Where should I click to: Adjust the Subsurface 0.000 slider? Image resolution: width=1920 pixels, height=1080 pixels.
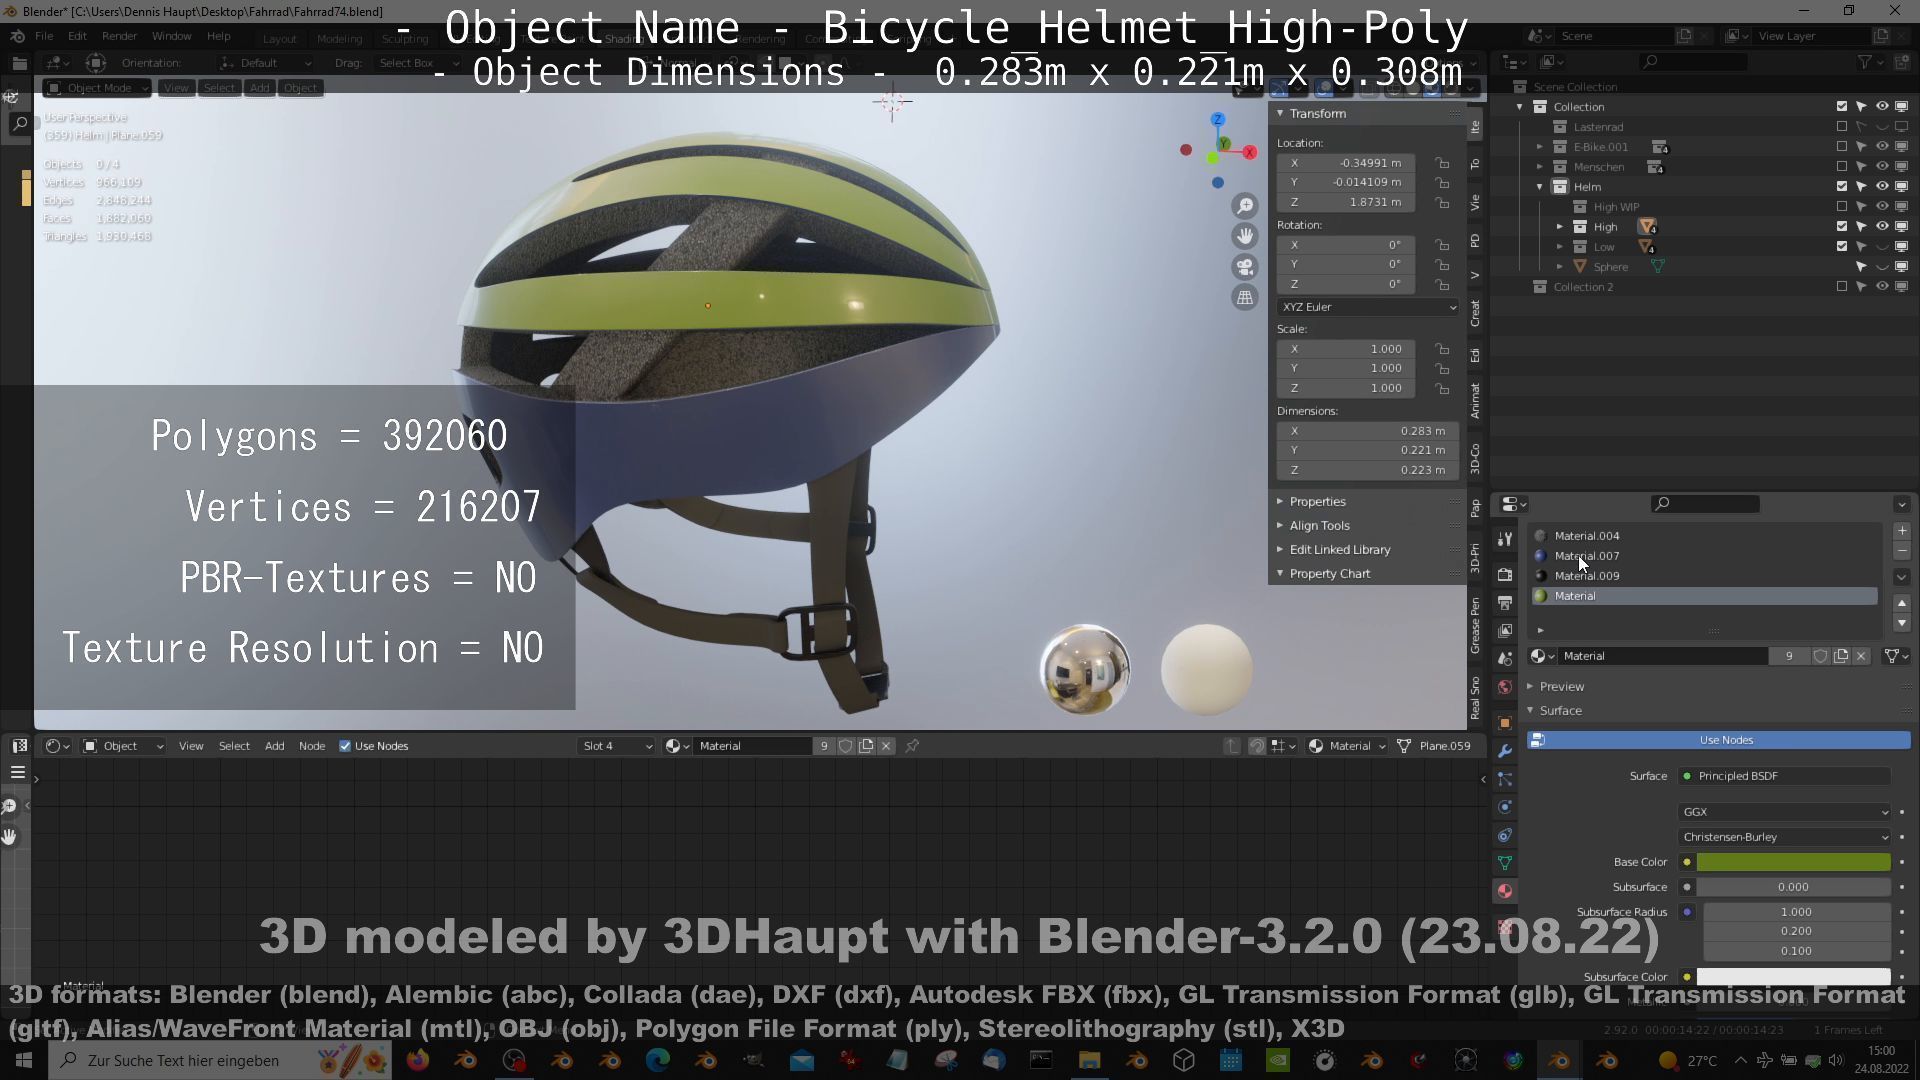[x=1793, y=887]
